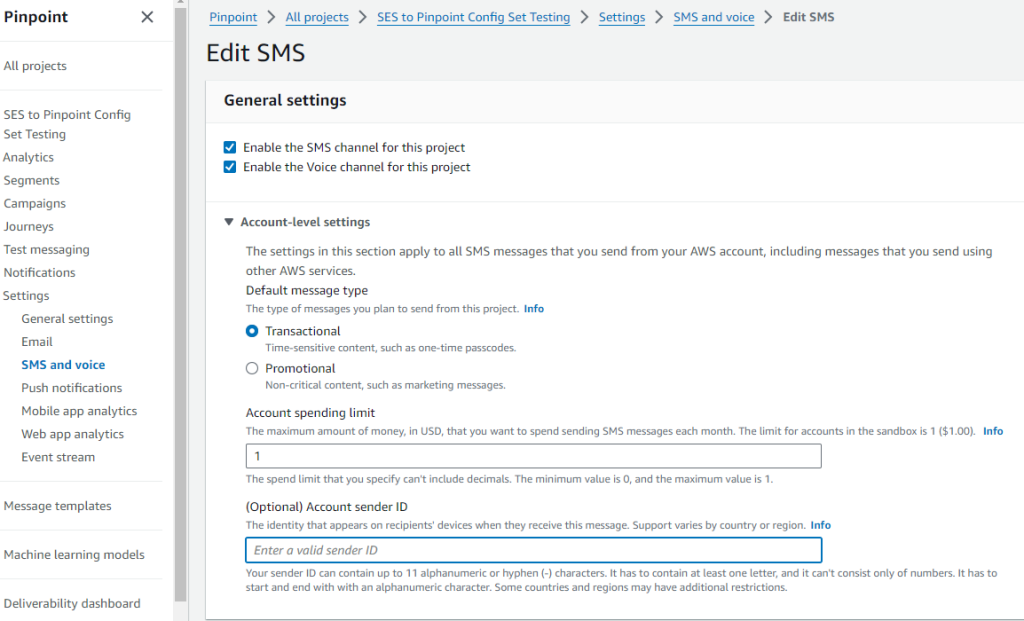Open All projects in sidebar
Viewport: 1024px width, 621px height.
[35, 66]
